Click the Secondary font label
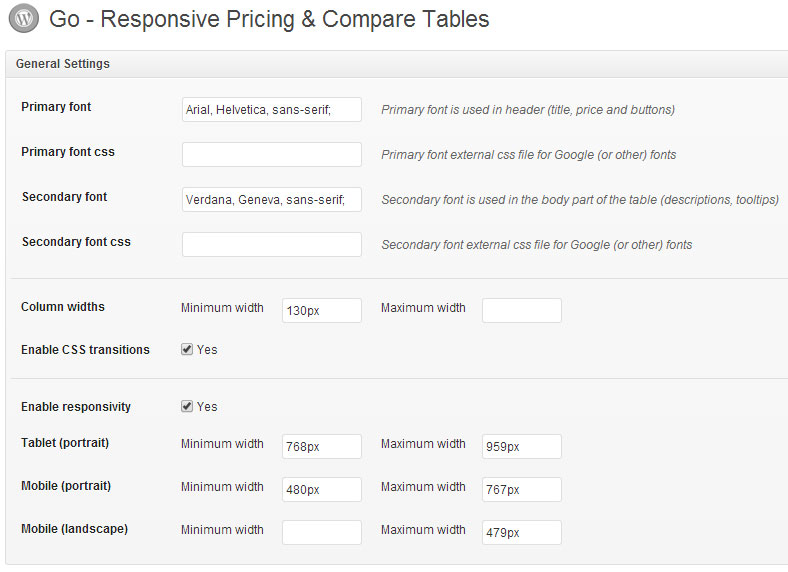The width and height of the screenshot is (788, 572). [64, 197]
